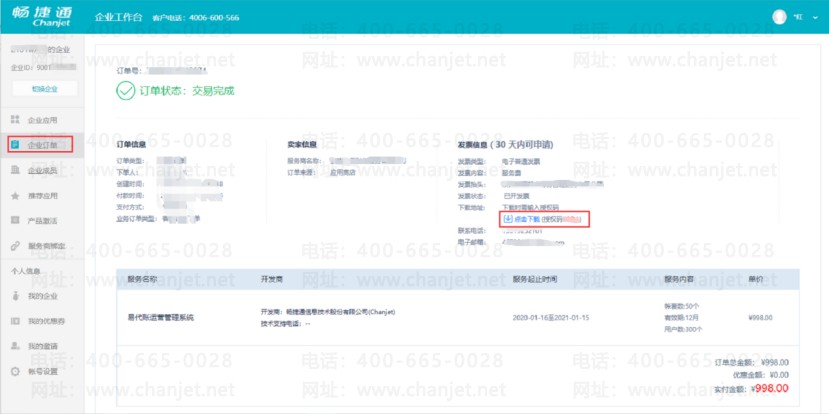Open 企业应用 via its grid icon
The width and height of the screenshot is (829, 414).
coord(15,120)
